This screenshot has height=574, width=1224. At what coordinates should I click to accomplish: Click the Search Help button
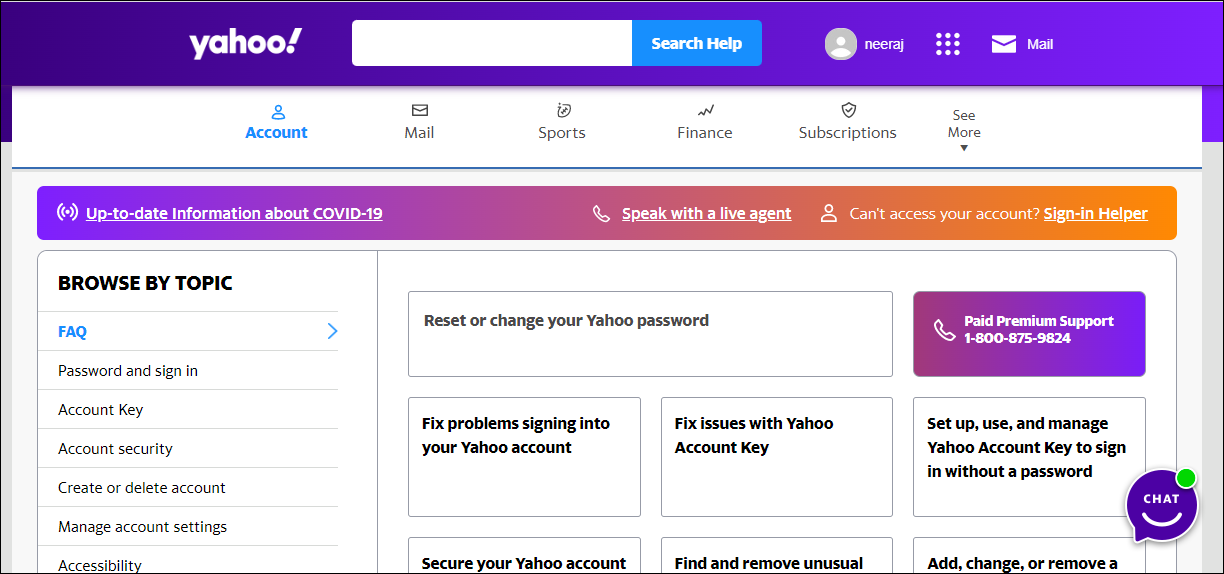click(697, 43)
